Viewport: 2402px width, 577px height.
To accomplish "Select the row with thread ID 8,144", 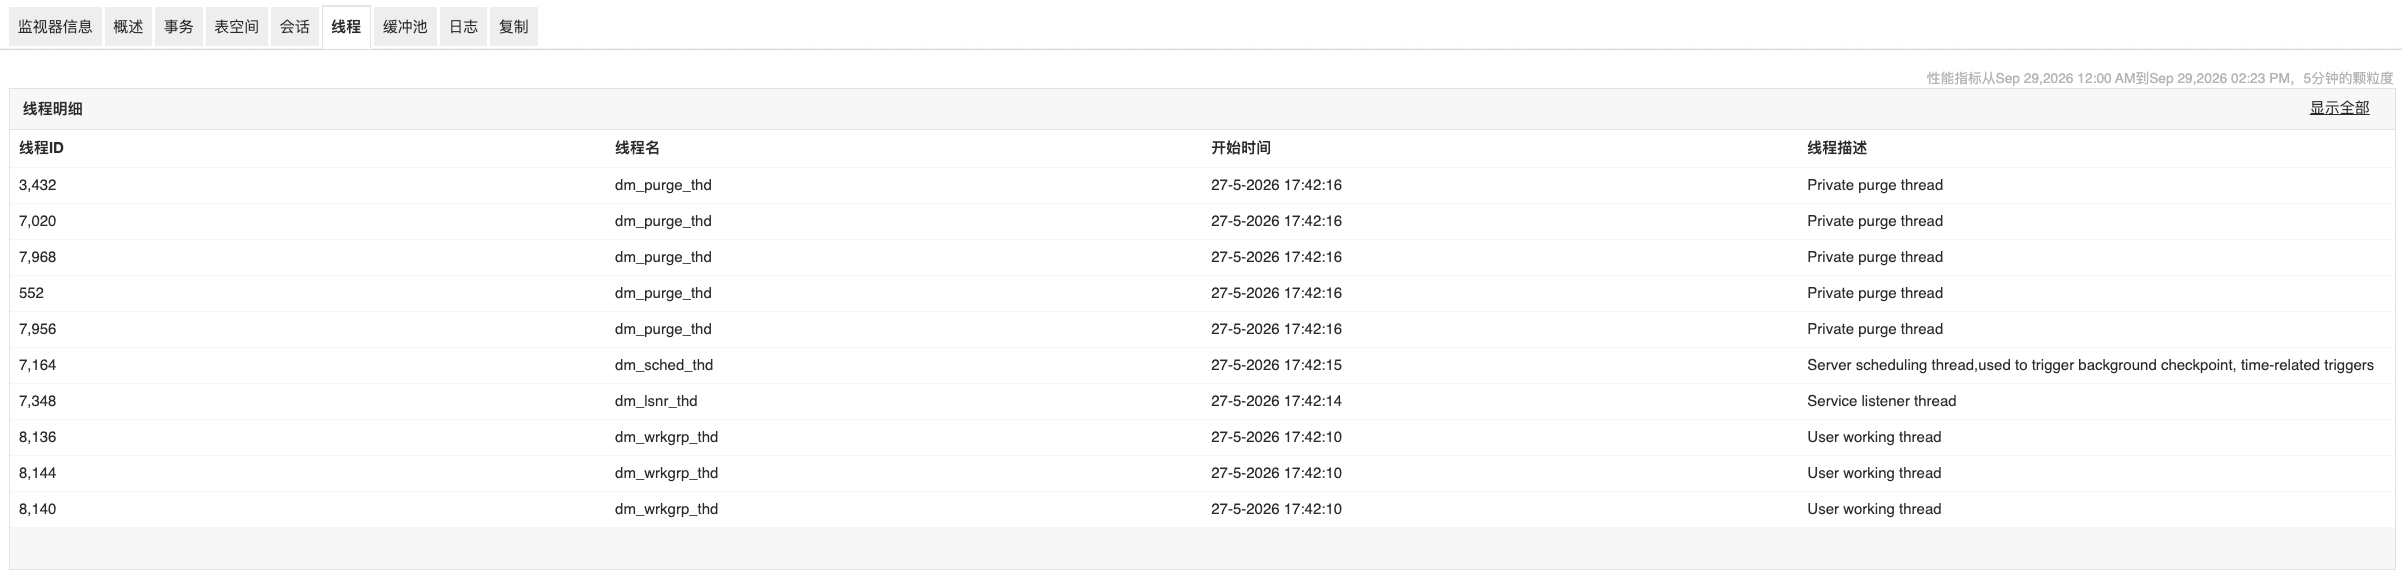I will pyautogui.click(x=1202, y=473).
